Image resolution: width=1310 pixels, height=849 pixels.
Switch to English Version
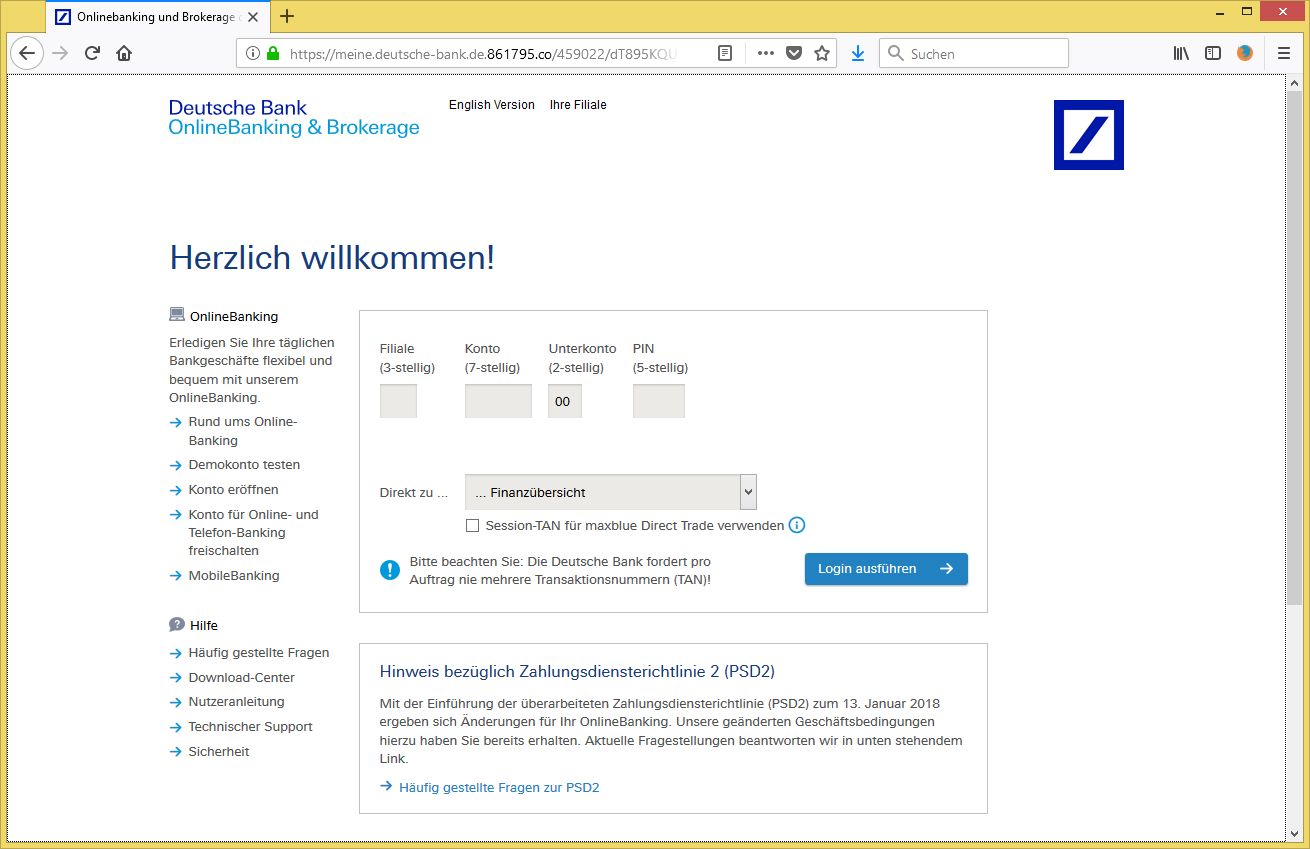pyautogui.click(x=492, y=105)
